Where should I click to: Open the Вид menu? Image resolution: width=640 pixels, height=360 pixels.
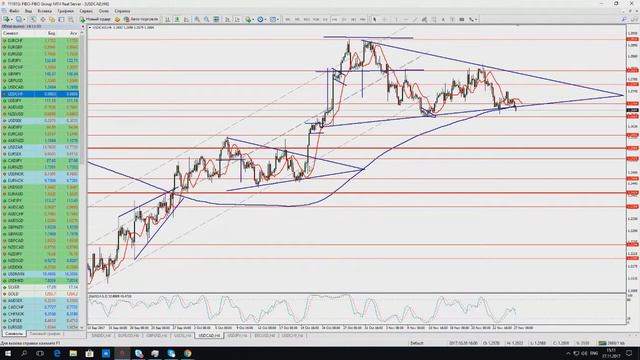28,11
